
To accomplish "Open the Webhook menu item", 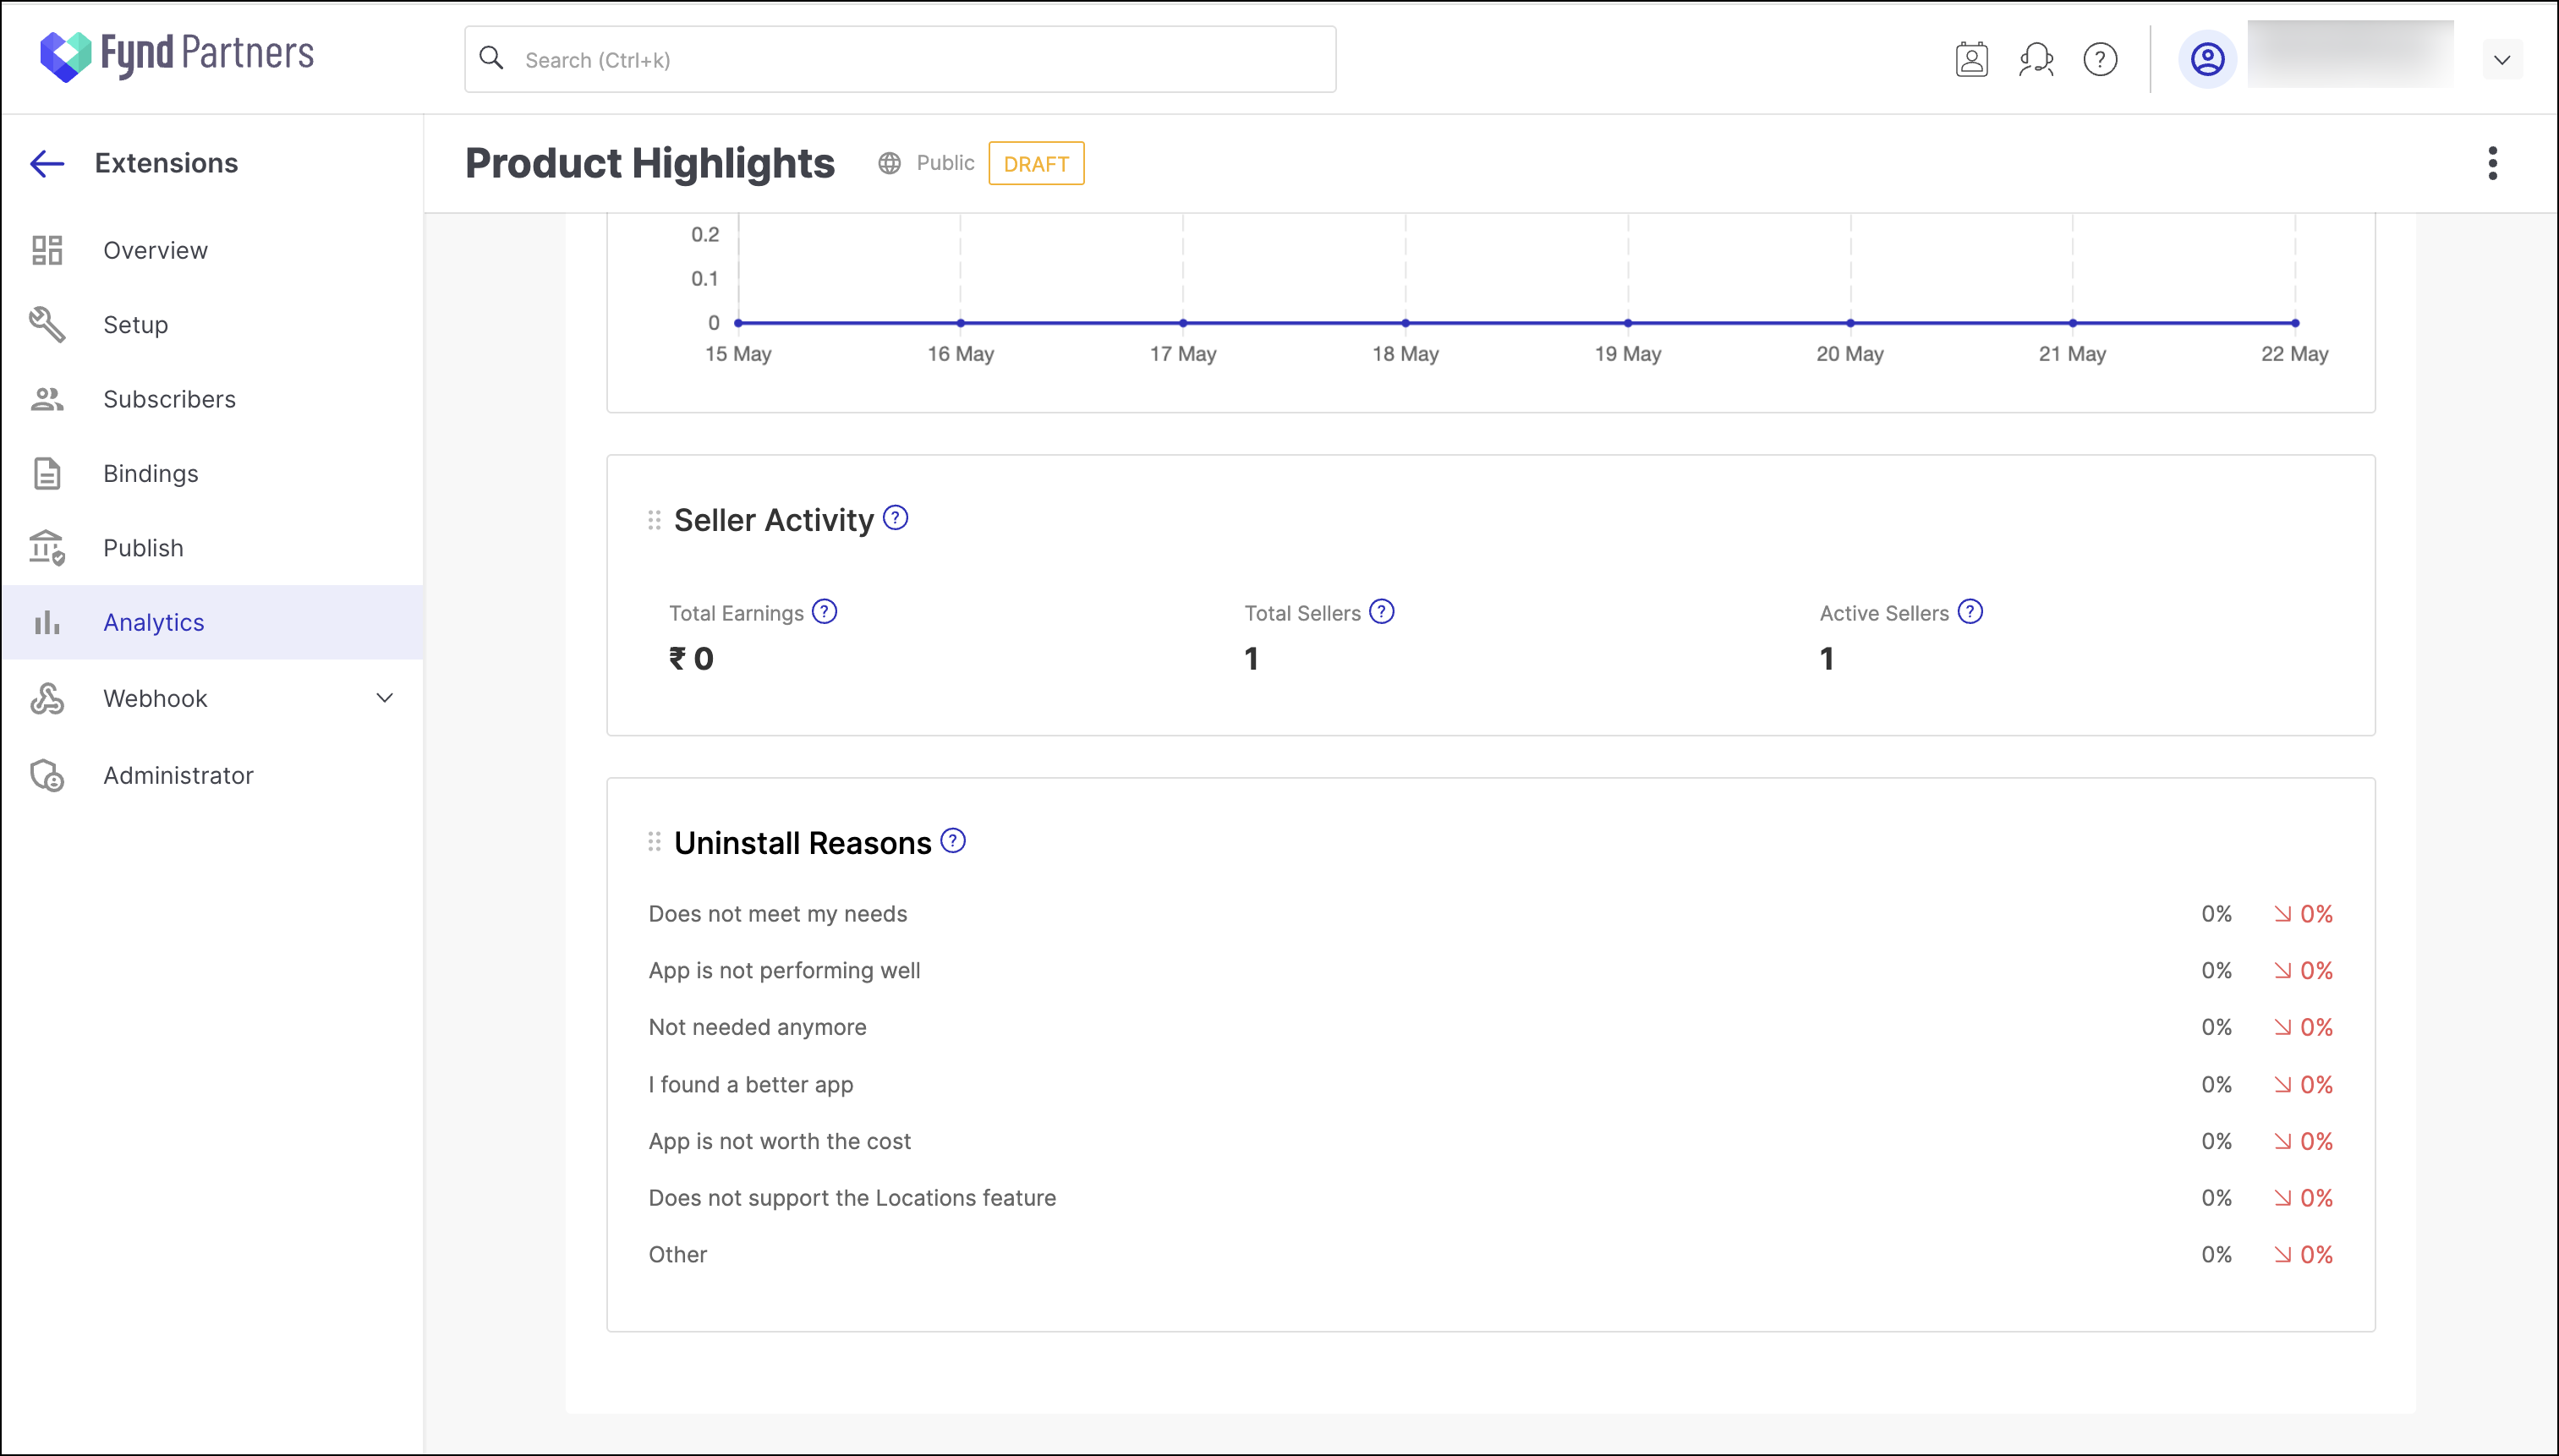I will 212,698.
